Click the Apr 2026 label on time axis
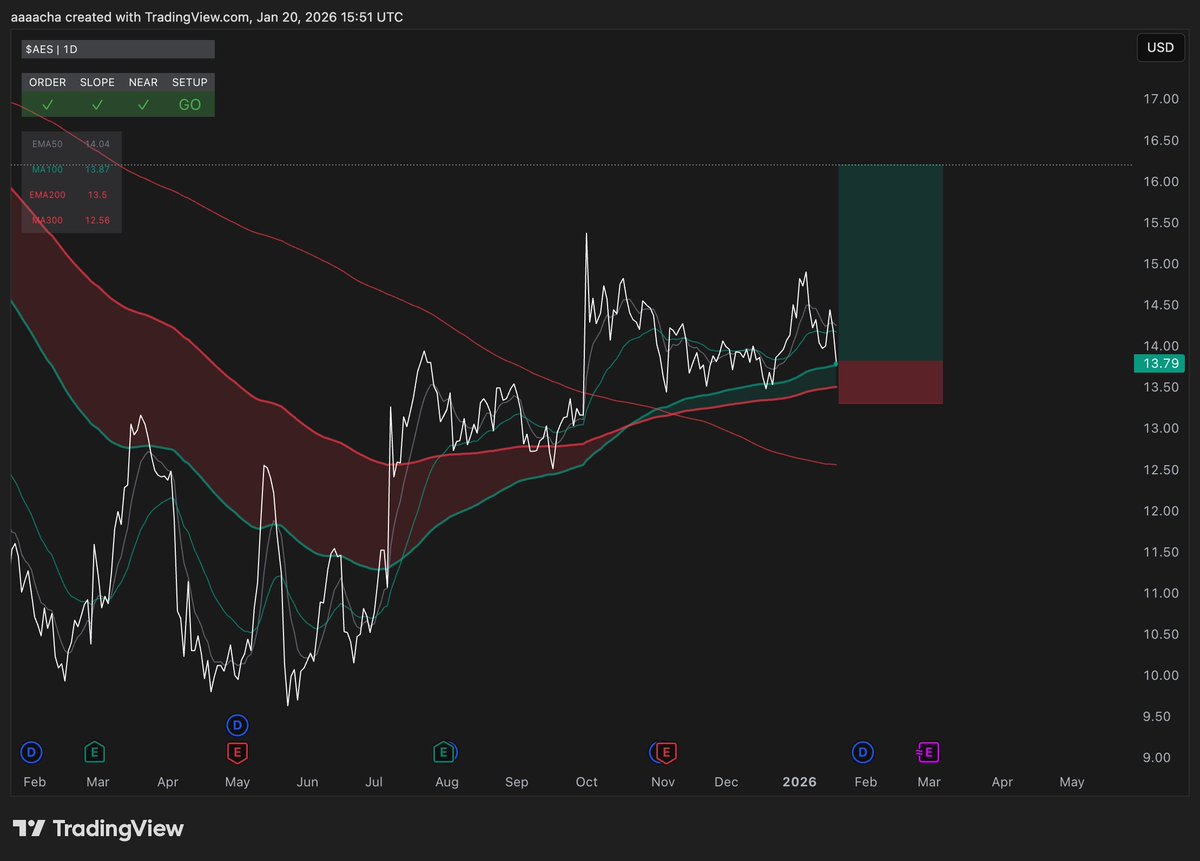Screen dimensions: 1200x861 [x=1002, y=782]
